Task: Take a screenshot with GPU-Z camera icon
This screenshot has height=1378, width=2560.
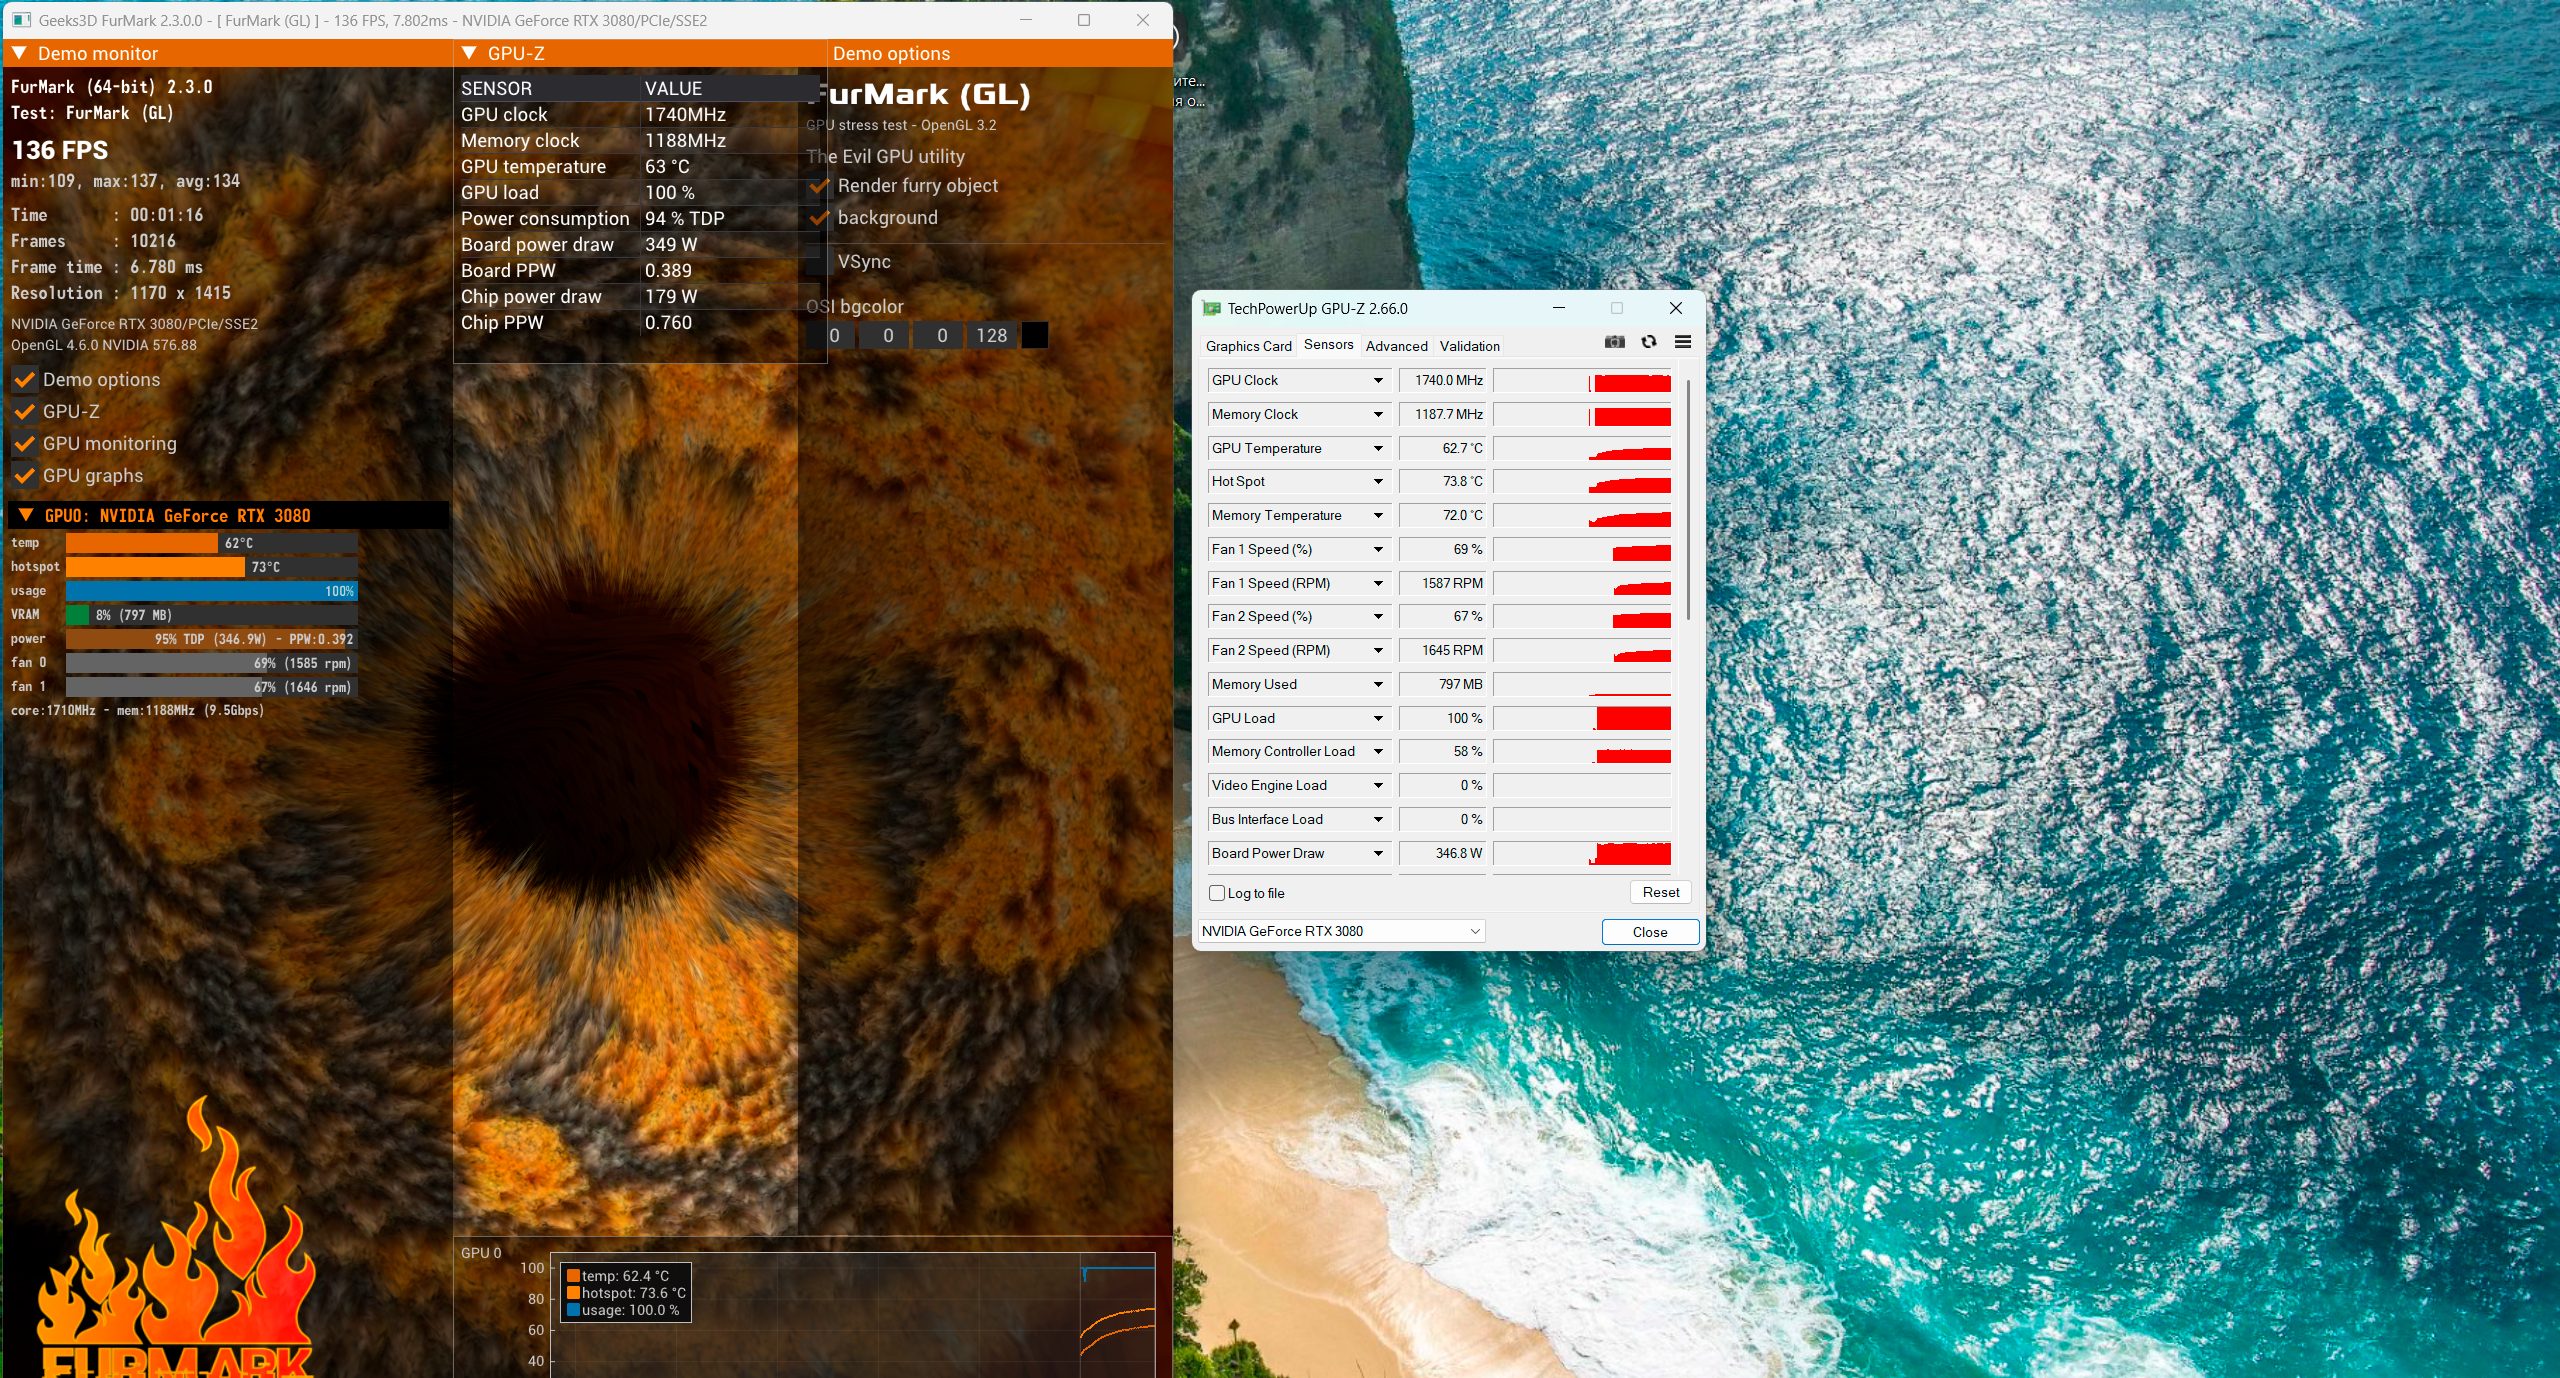Action: coord(1614,342)
